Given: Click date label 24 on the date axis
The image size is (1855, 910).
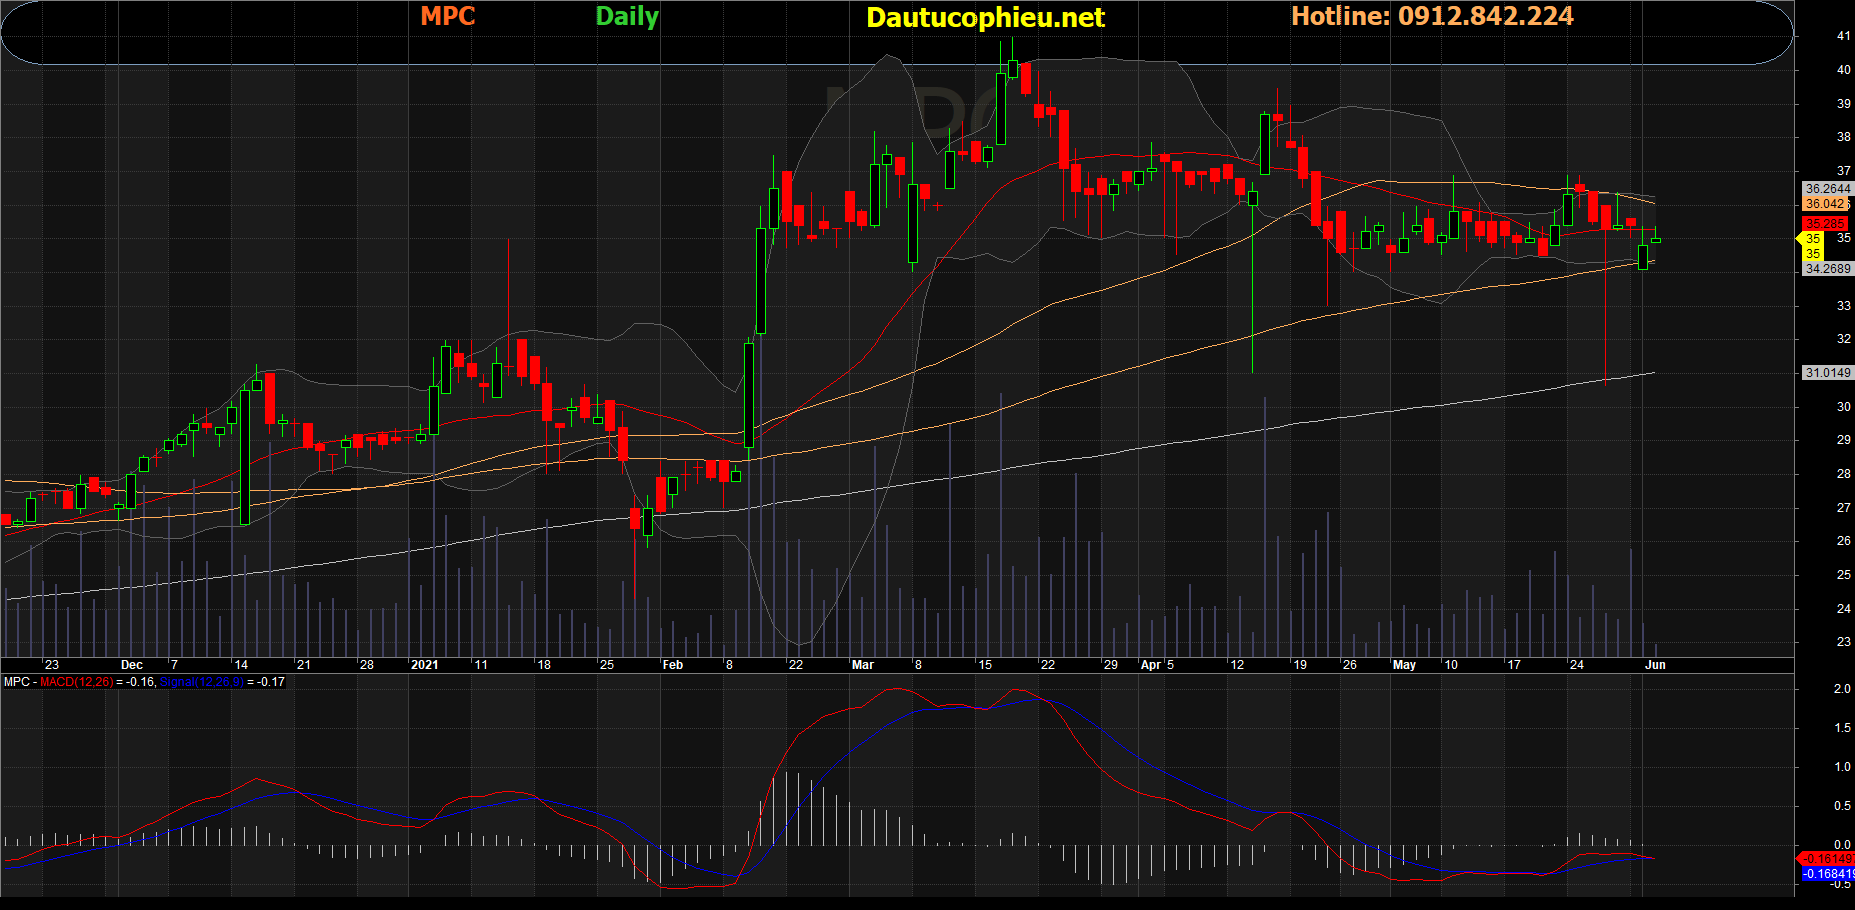Looking at the screenshot, I should [x=1577, y=665].
